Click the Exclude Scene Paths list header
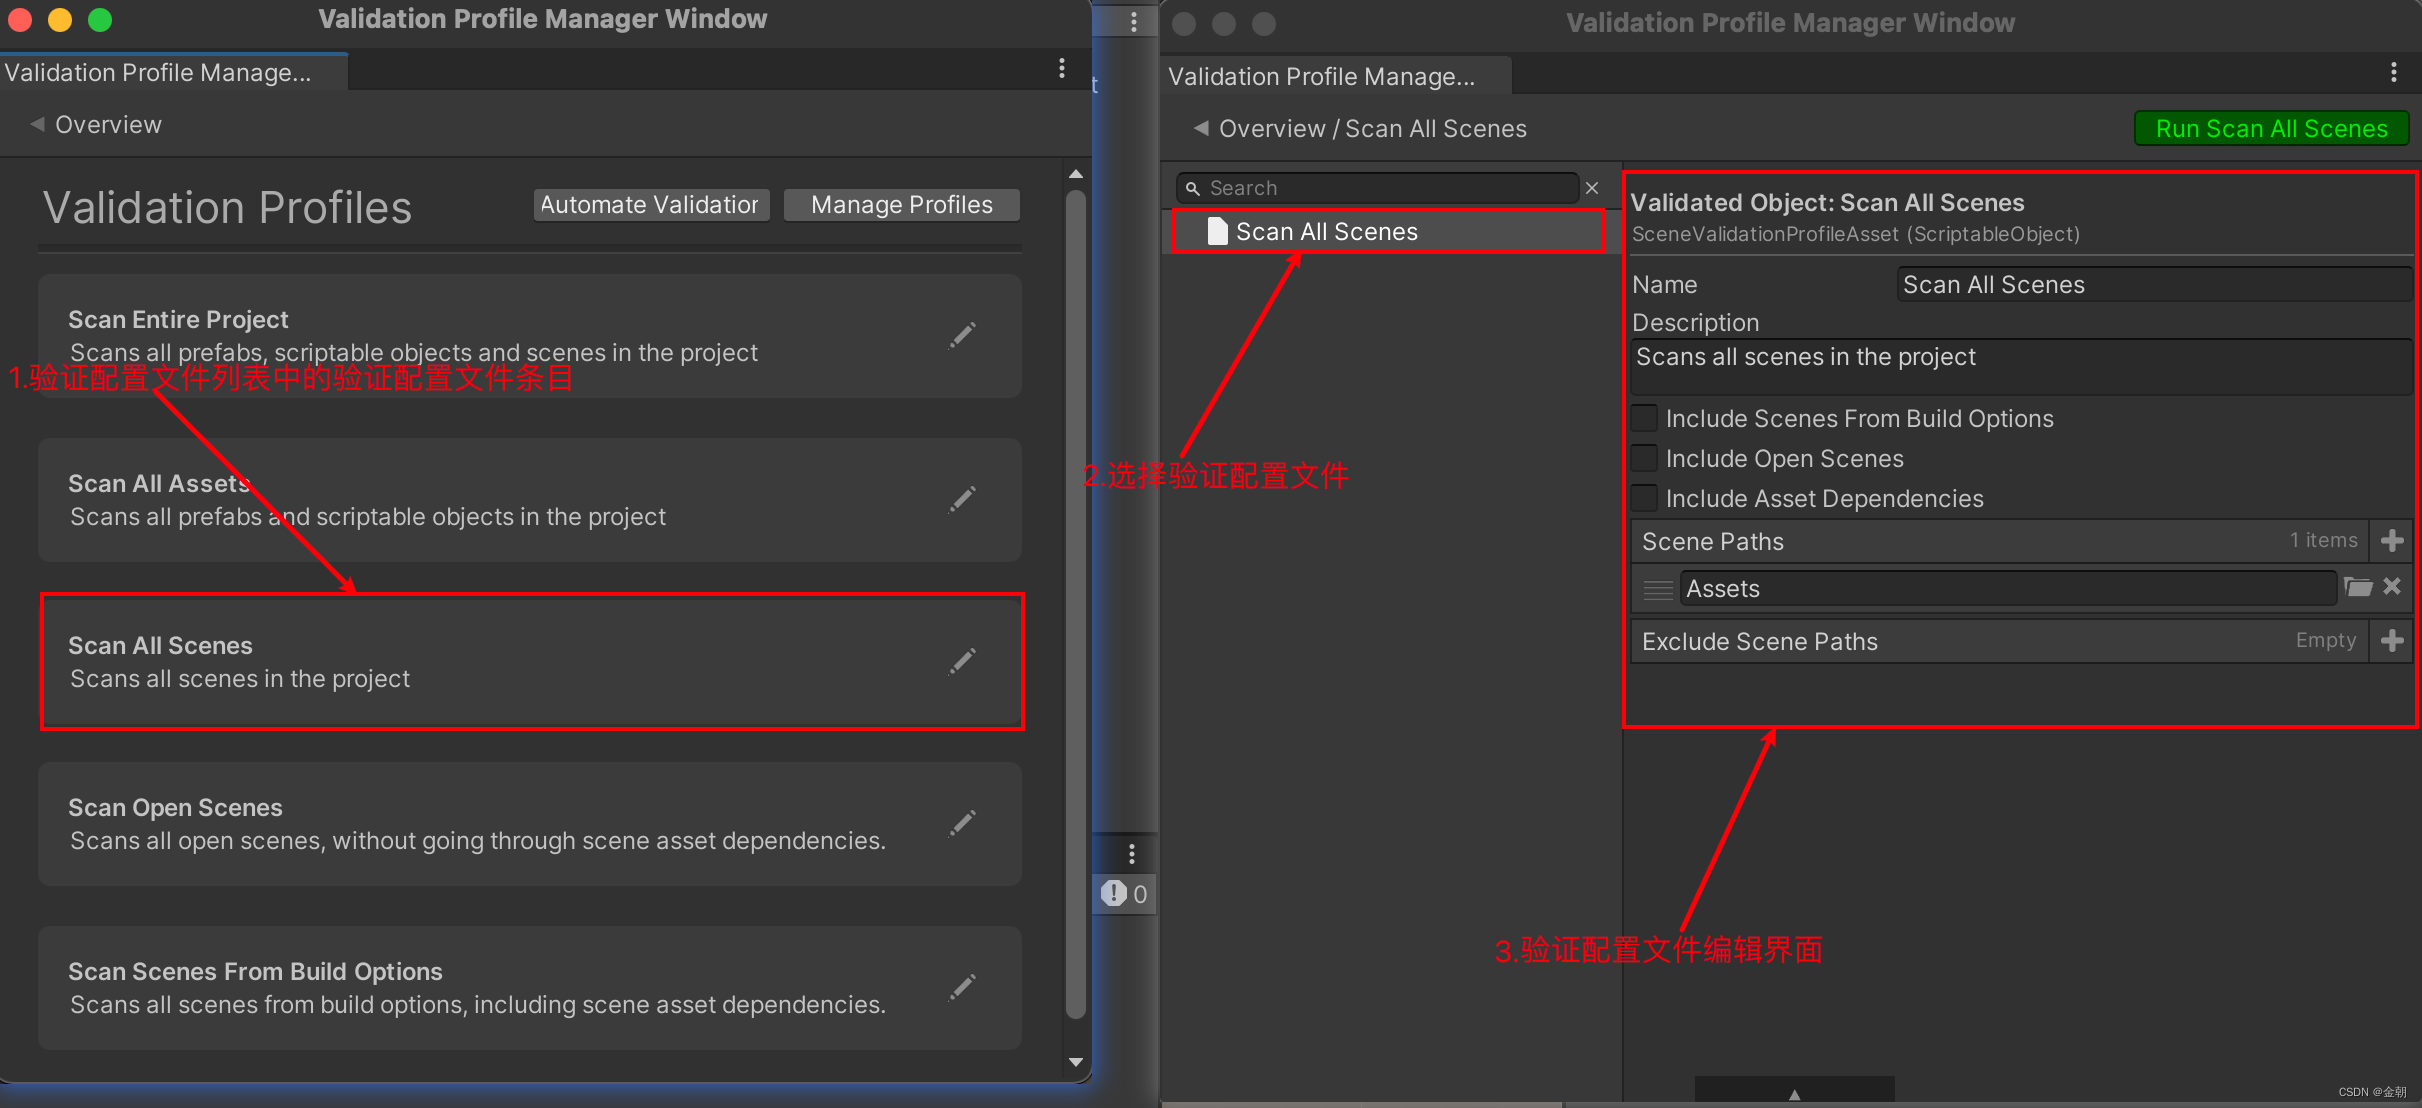 (x=2000, y=641)
